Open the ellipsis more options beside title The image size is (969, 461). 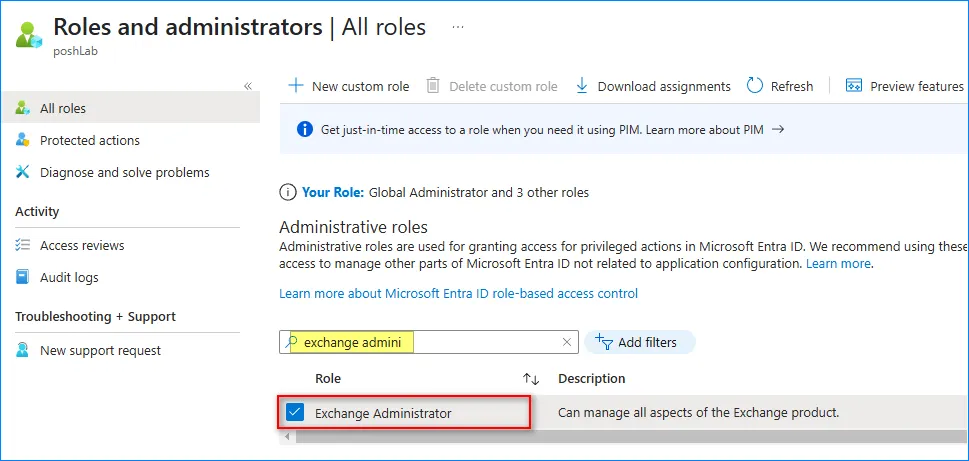coord(458,27)
